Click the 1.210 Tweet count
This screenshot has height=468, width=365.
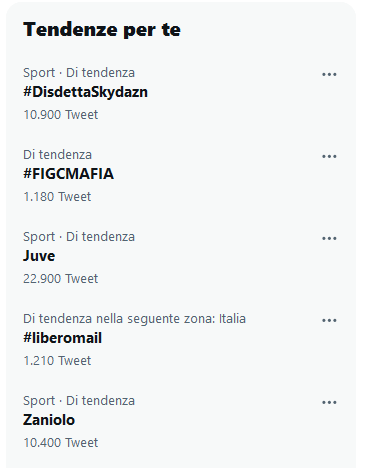[57, 361]
